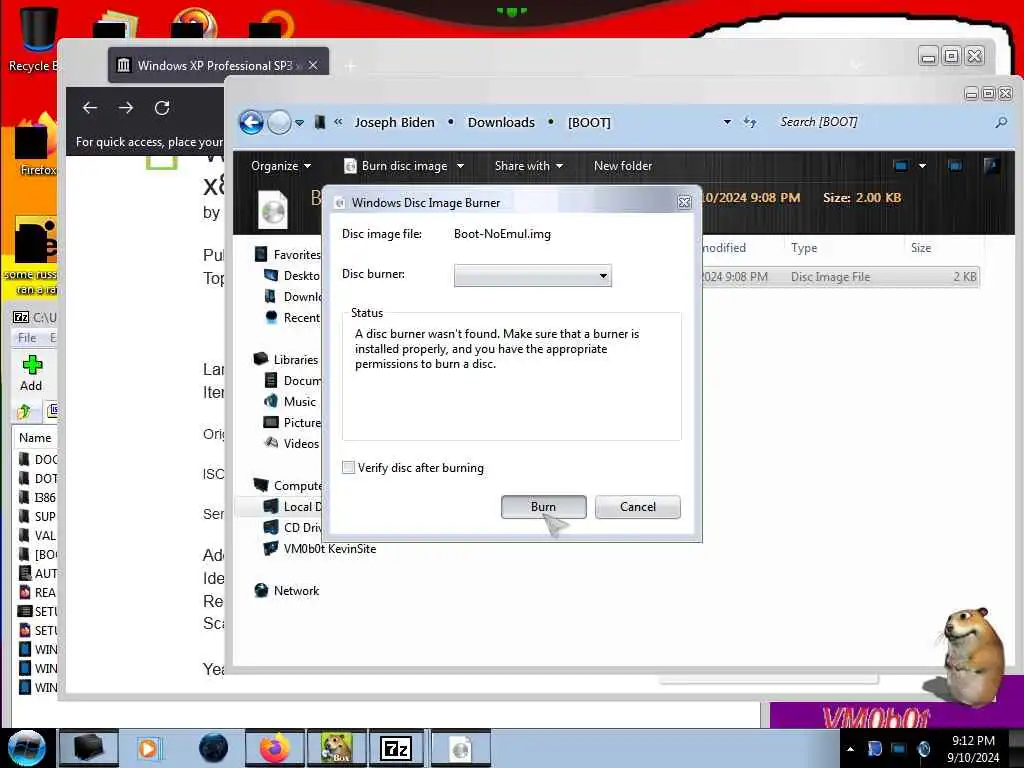
Task: Open media player taskbar icon
Action: [148, 748]
